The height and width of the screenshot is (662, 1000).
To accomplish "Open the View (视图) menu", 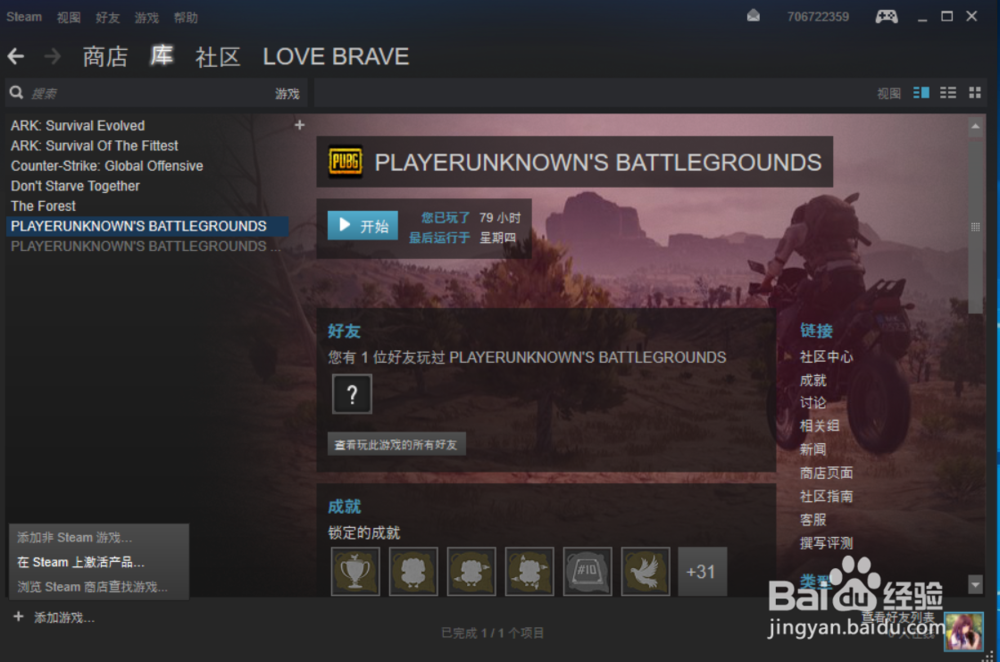I will (69, 17).
